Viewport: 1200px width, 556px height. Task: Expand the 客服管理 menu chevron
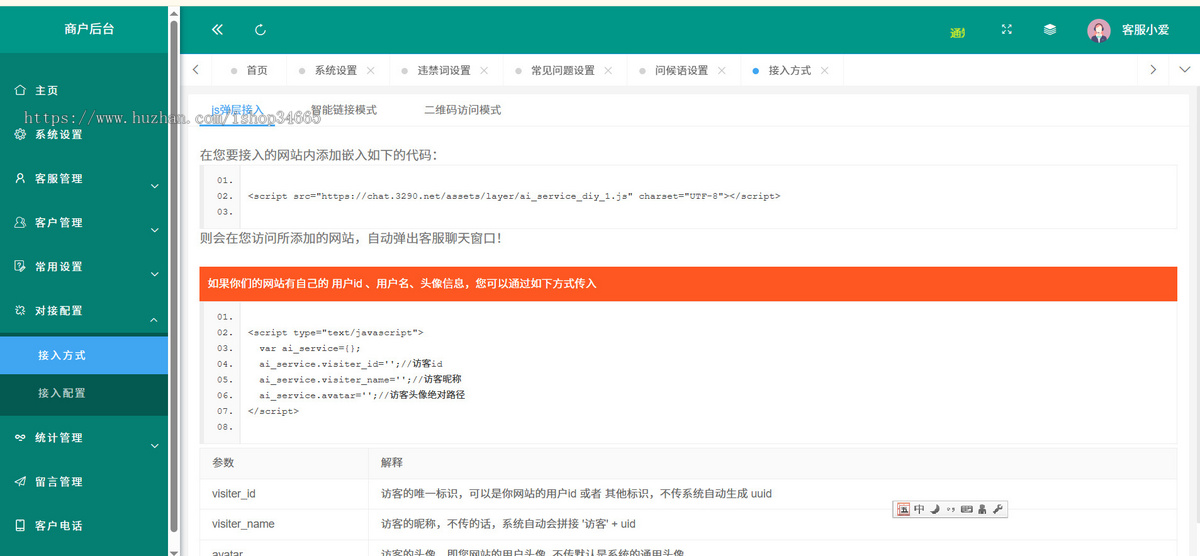(154, 186)
